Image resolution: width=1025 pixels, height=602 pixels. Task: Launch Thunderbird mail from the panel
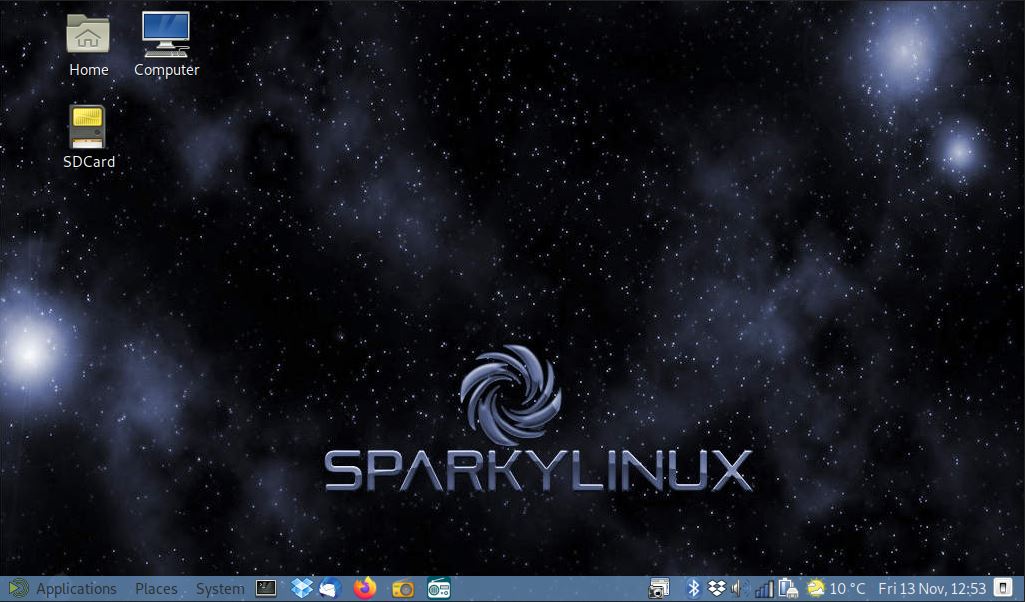[x=330, y=588]
